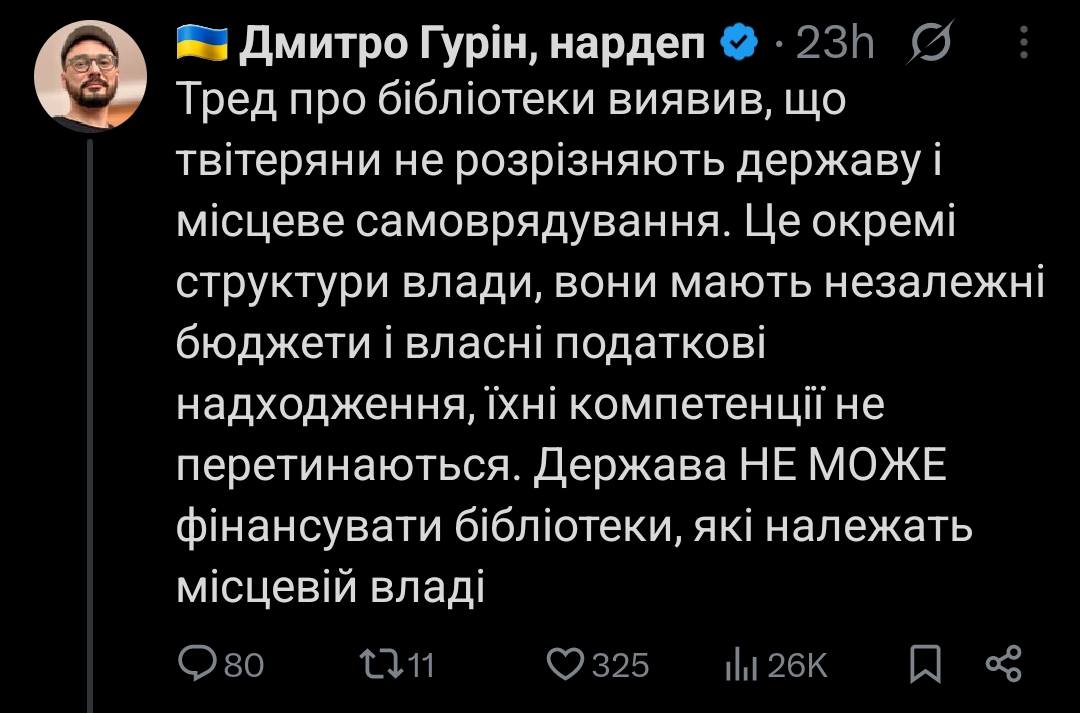The height and width of the screenshot is (713, 1080).
Task: Click the reply count 80
Action: 243,665
